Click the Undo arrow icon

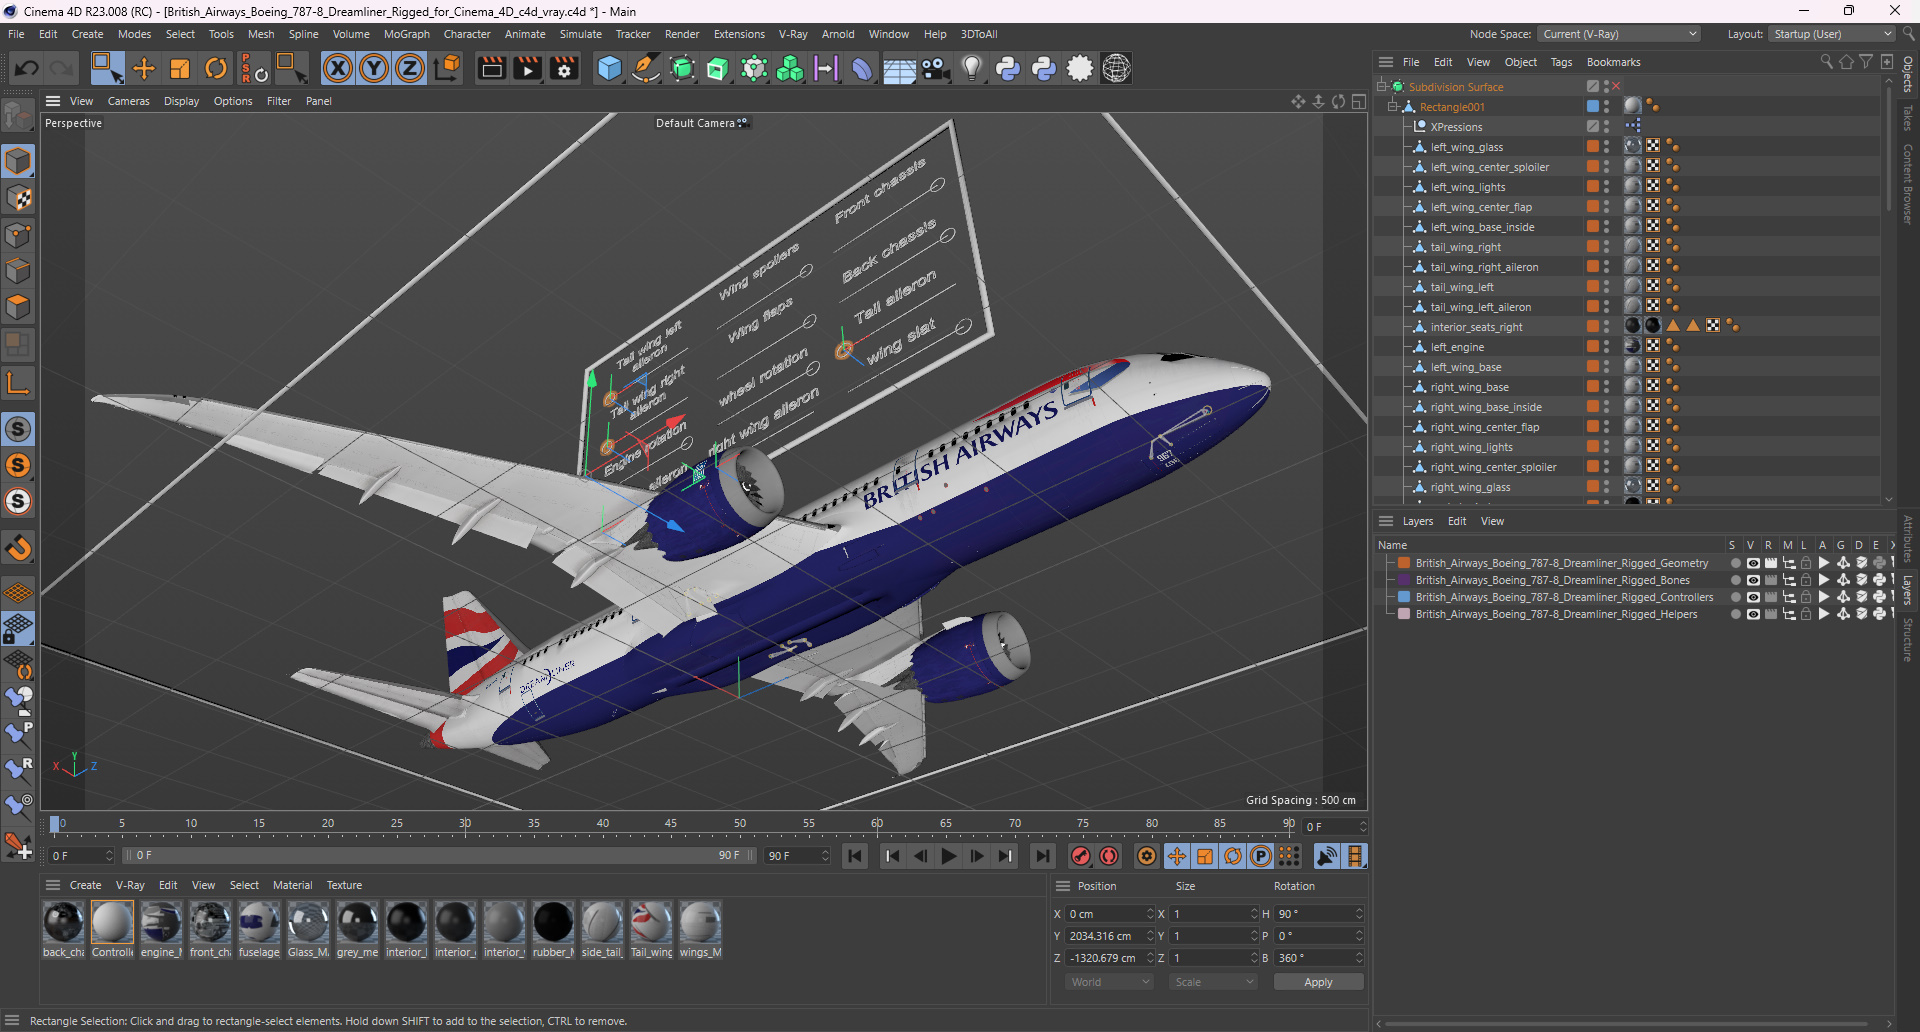point(27,68)
